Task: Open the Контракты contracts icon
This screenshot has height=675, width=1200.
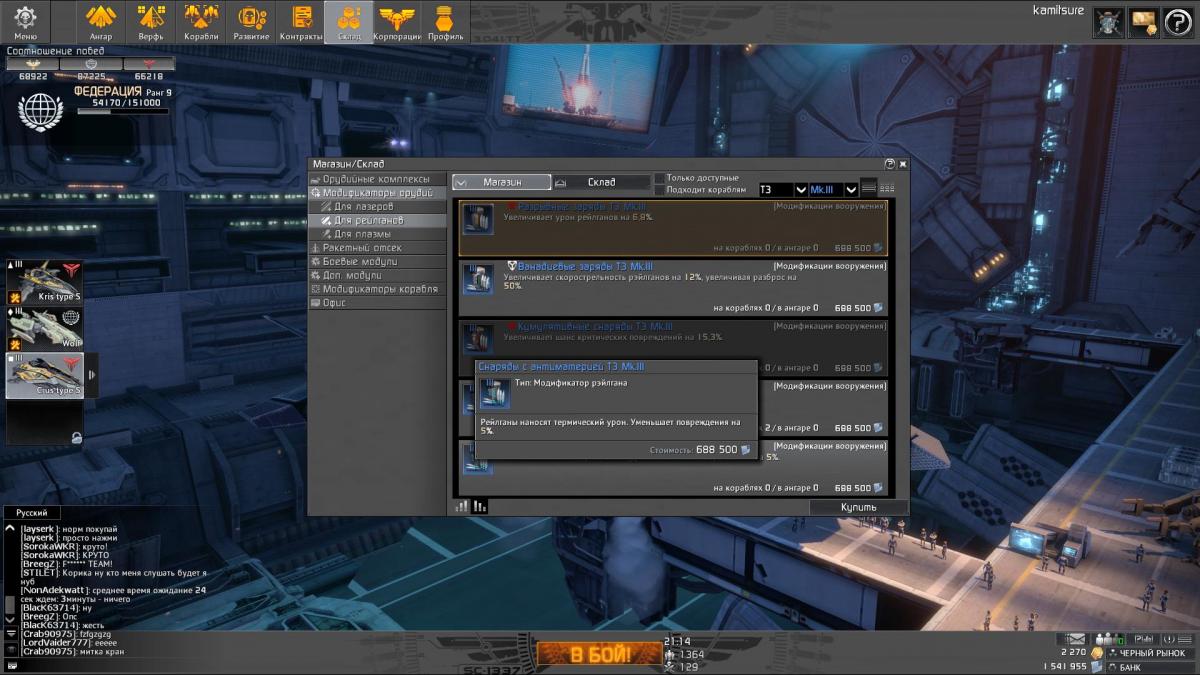Action: (301, 21)
